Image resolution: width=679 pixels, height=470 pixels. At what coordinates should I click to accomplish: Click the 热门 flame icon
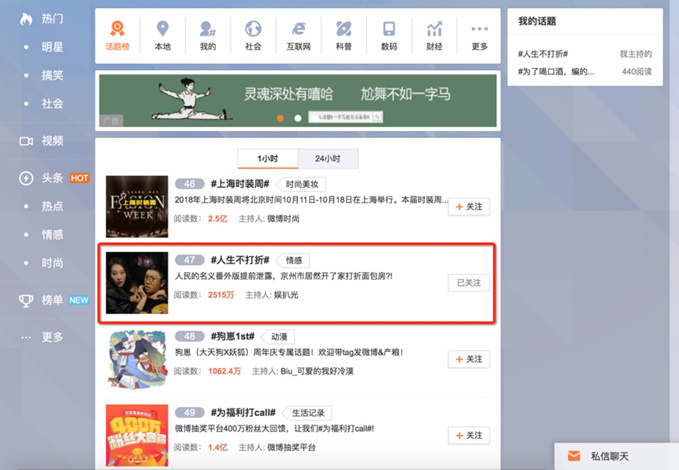pos(26,19)
